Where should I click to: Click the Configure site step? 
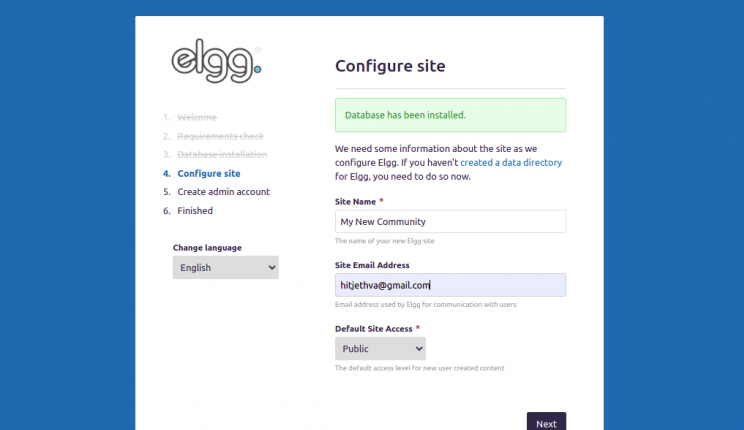(209, 173)
